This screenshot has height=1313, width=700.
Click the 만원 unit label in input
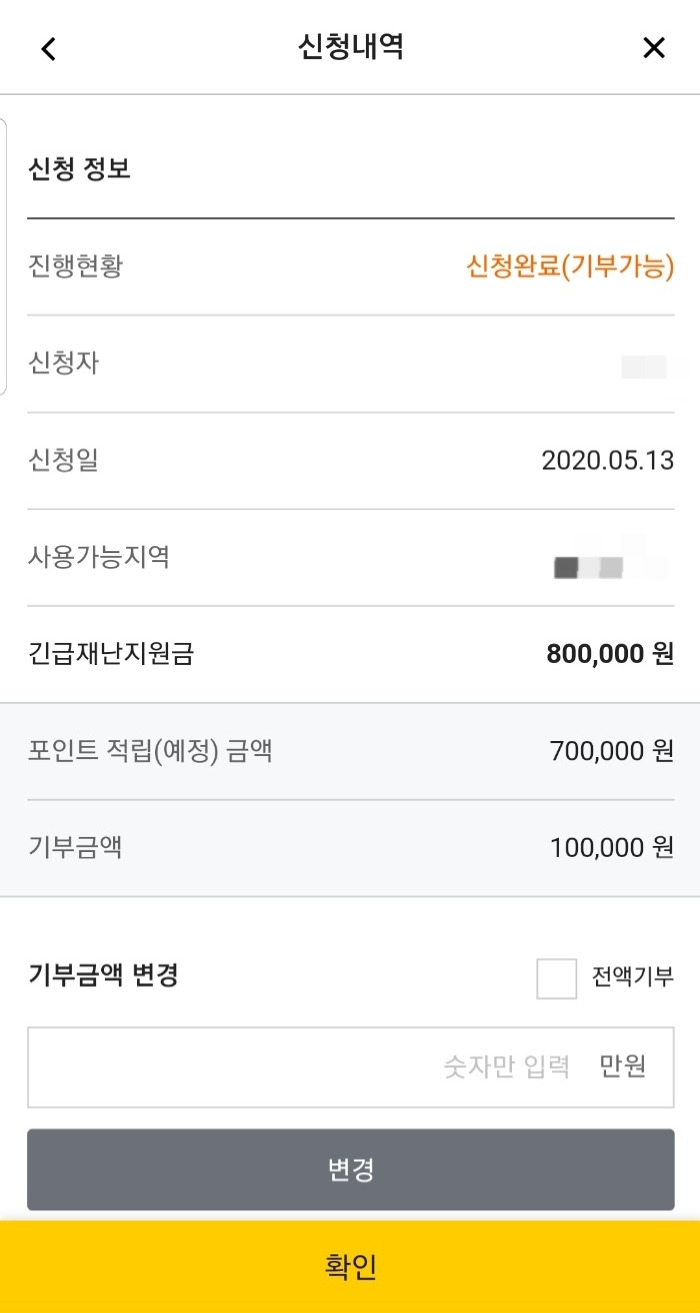(x=623, y=1067)
